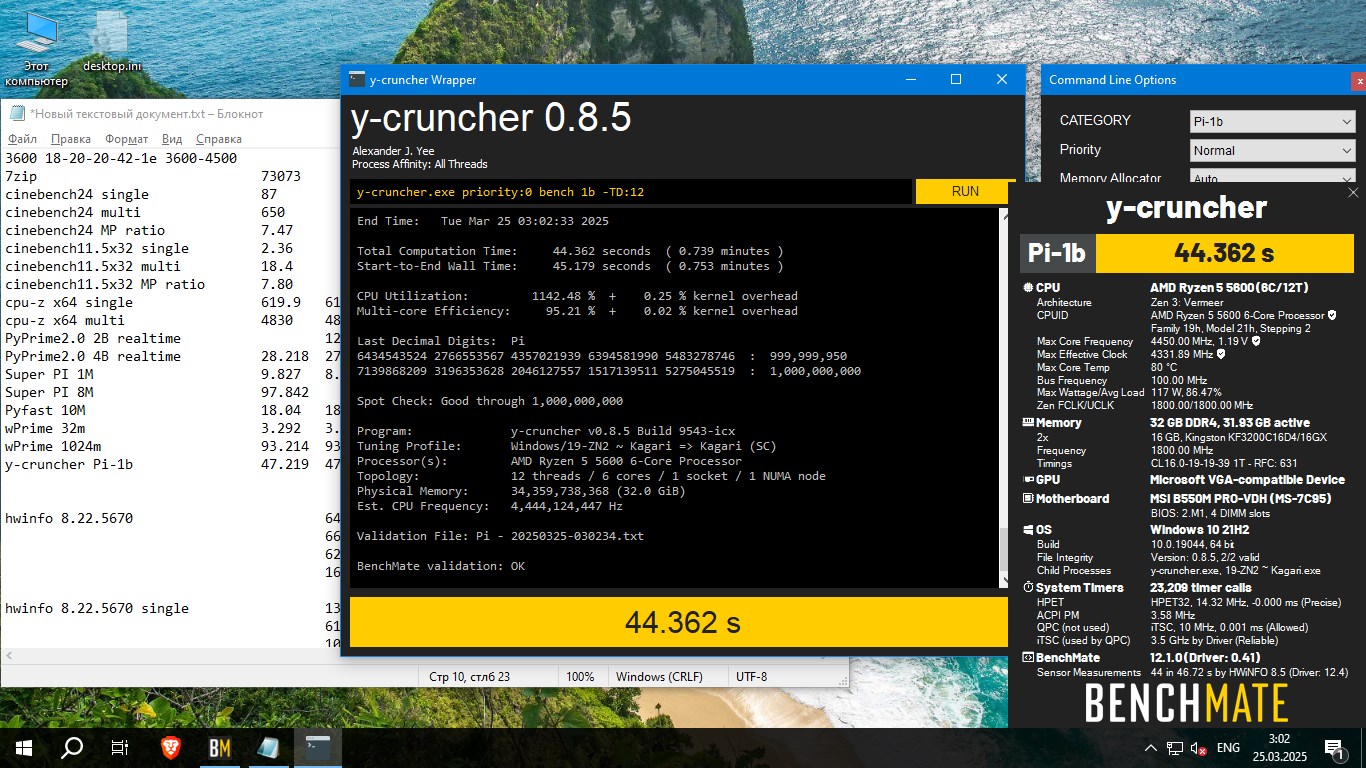
Task: Click the BenchMate section icon near version
Action: [1028, 658]
